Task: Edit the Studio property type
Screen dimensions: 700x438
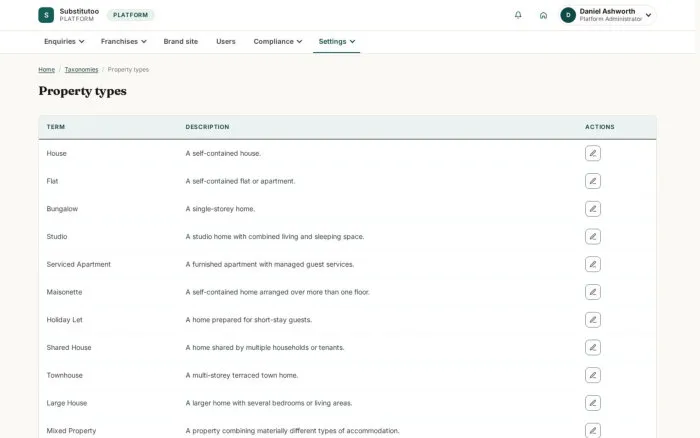Action: (x=592, y=236)
